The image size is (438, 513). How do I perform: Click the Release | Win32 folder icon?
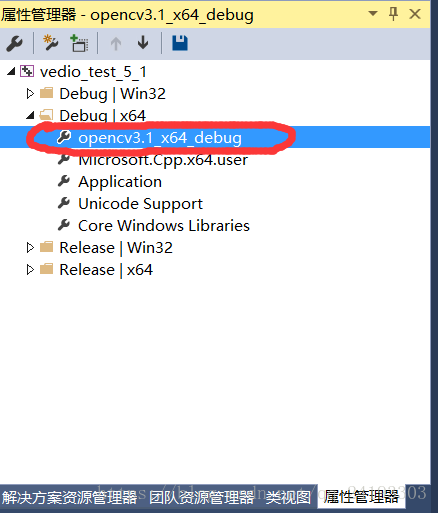click(46, 247)
